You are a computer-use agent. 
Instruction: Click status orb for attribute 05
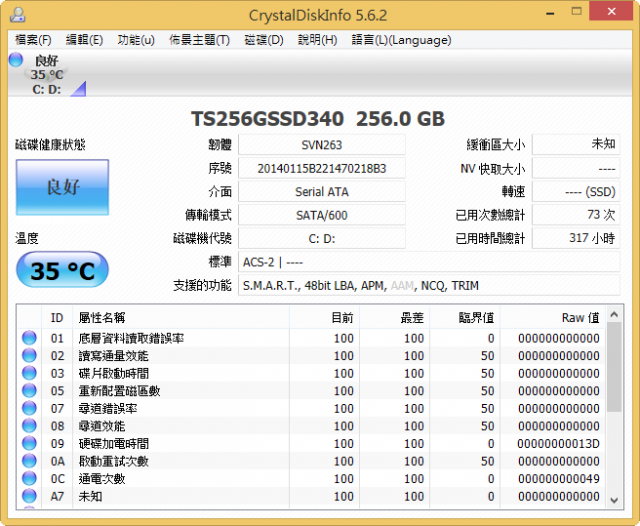click(29, 391)
